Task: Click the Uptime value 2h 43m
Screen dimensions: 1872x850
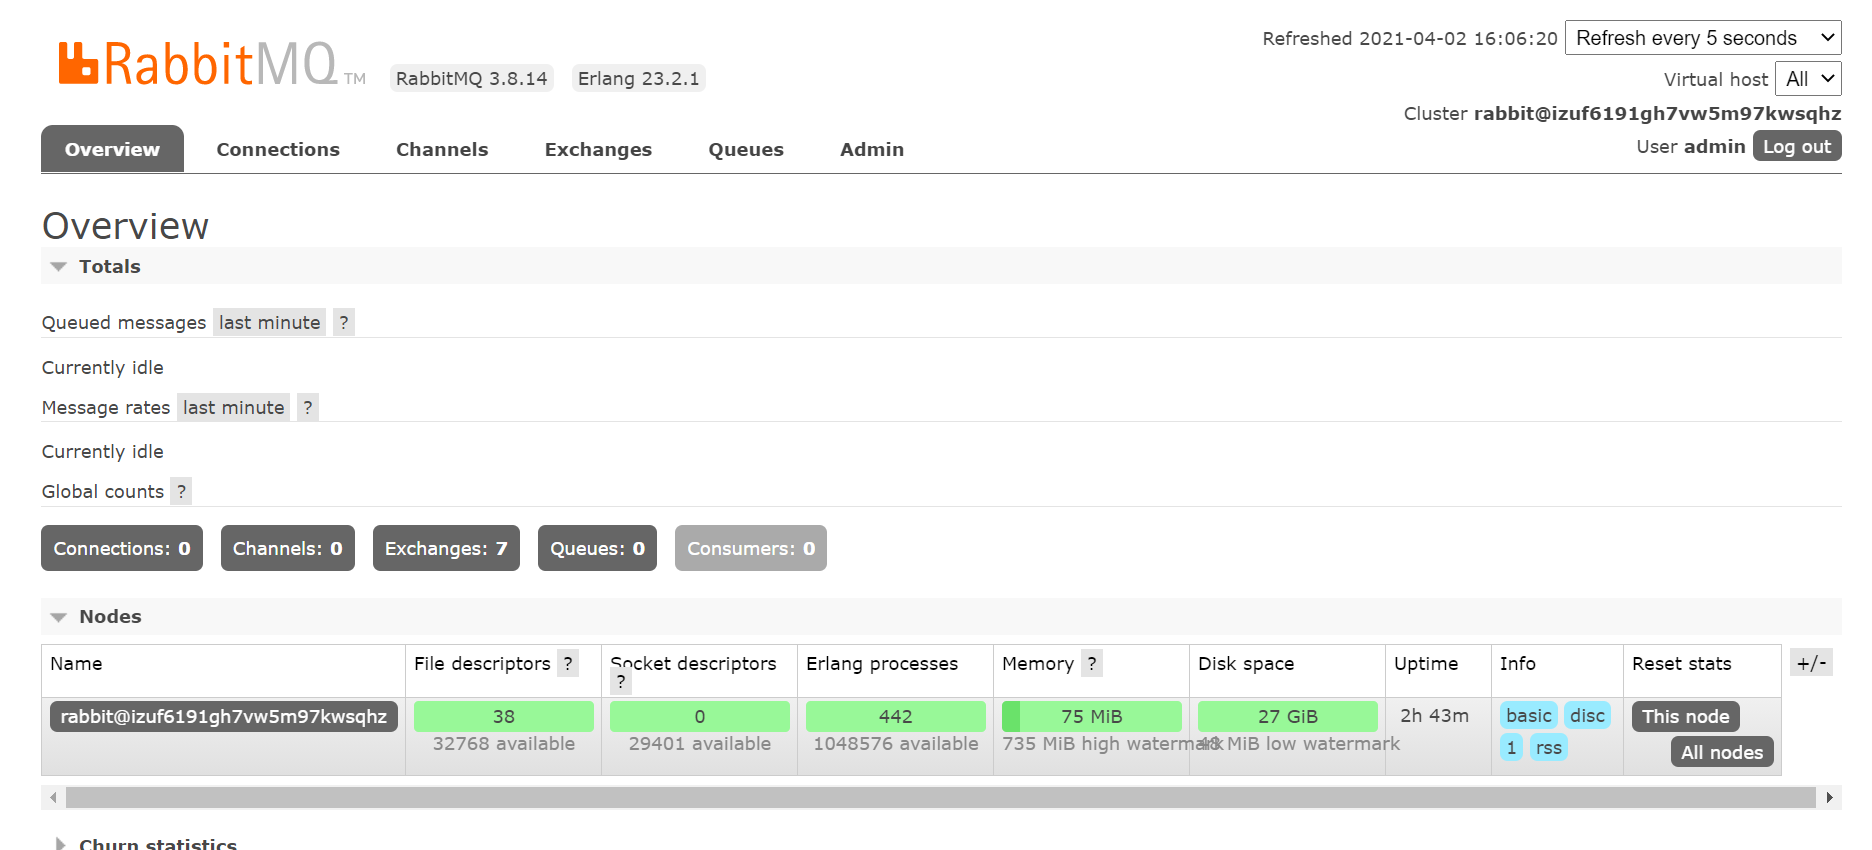Action: click(1435, 715)
